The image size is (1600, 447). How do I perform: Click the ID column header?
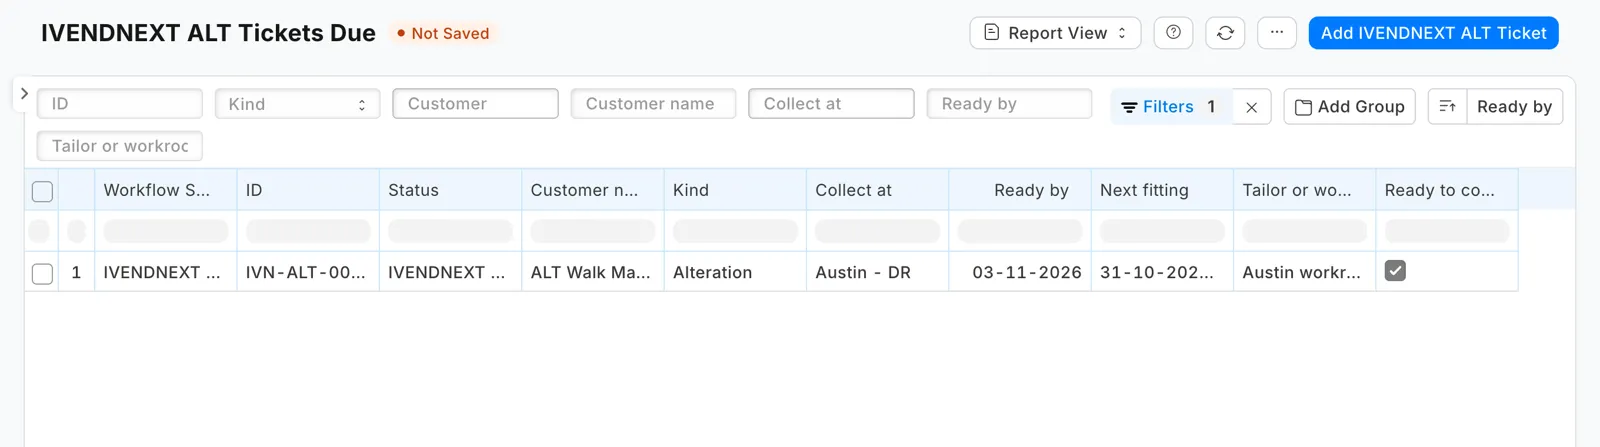point(308,190)
